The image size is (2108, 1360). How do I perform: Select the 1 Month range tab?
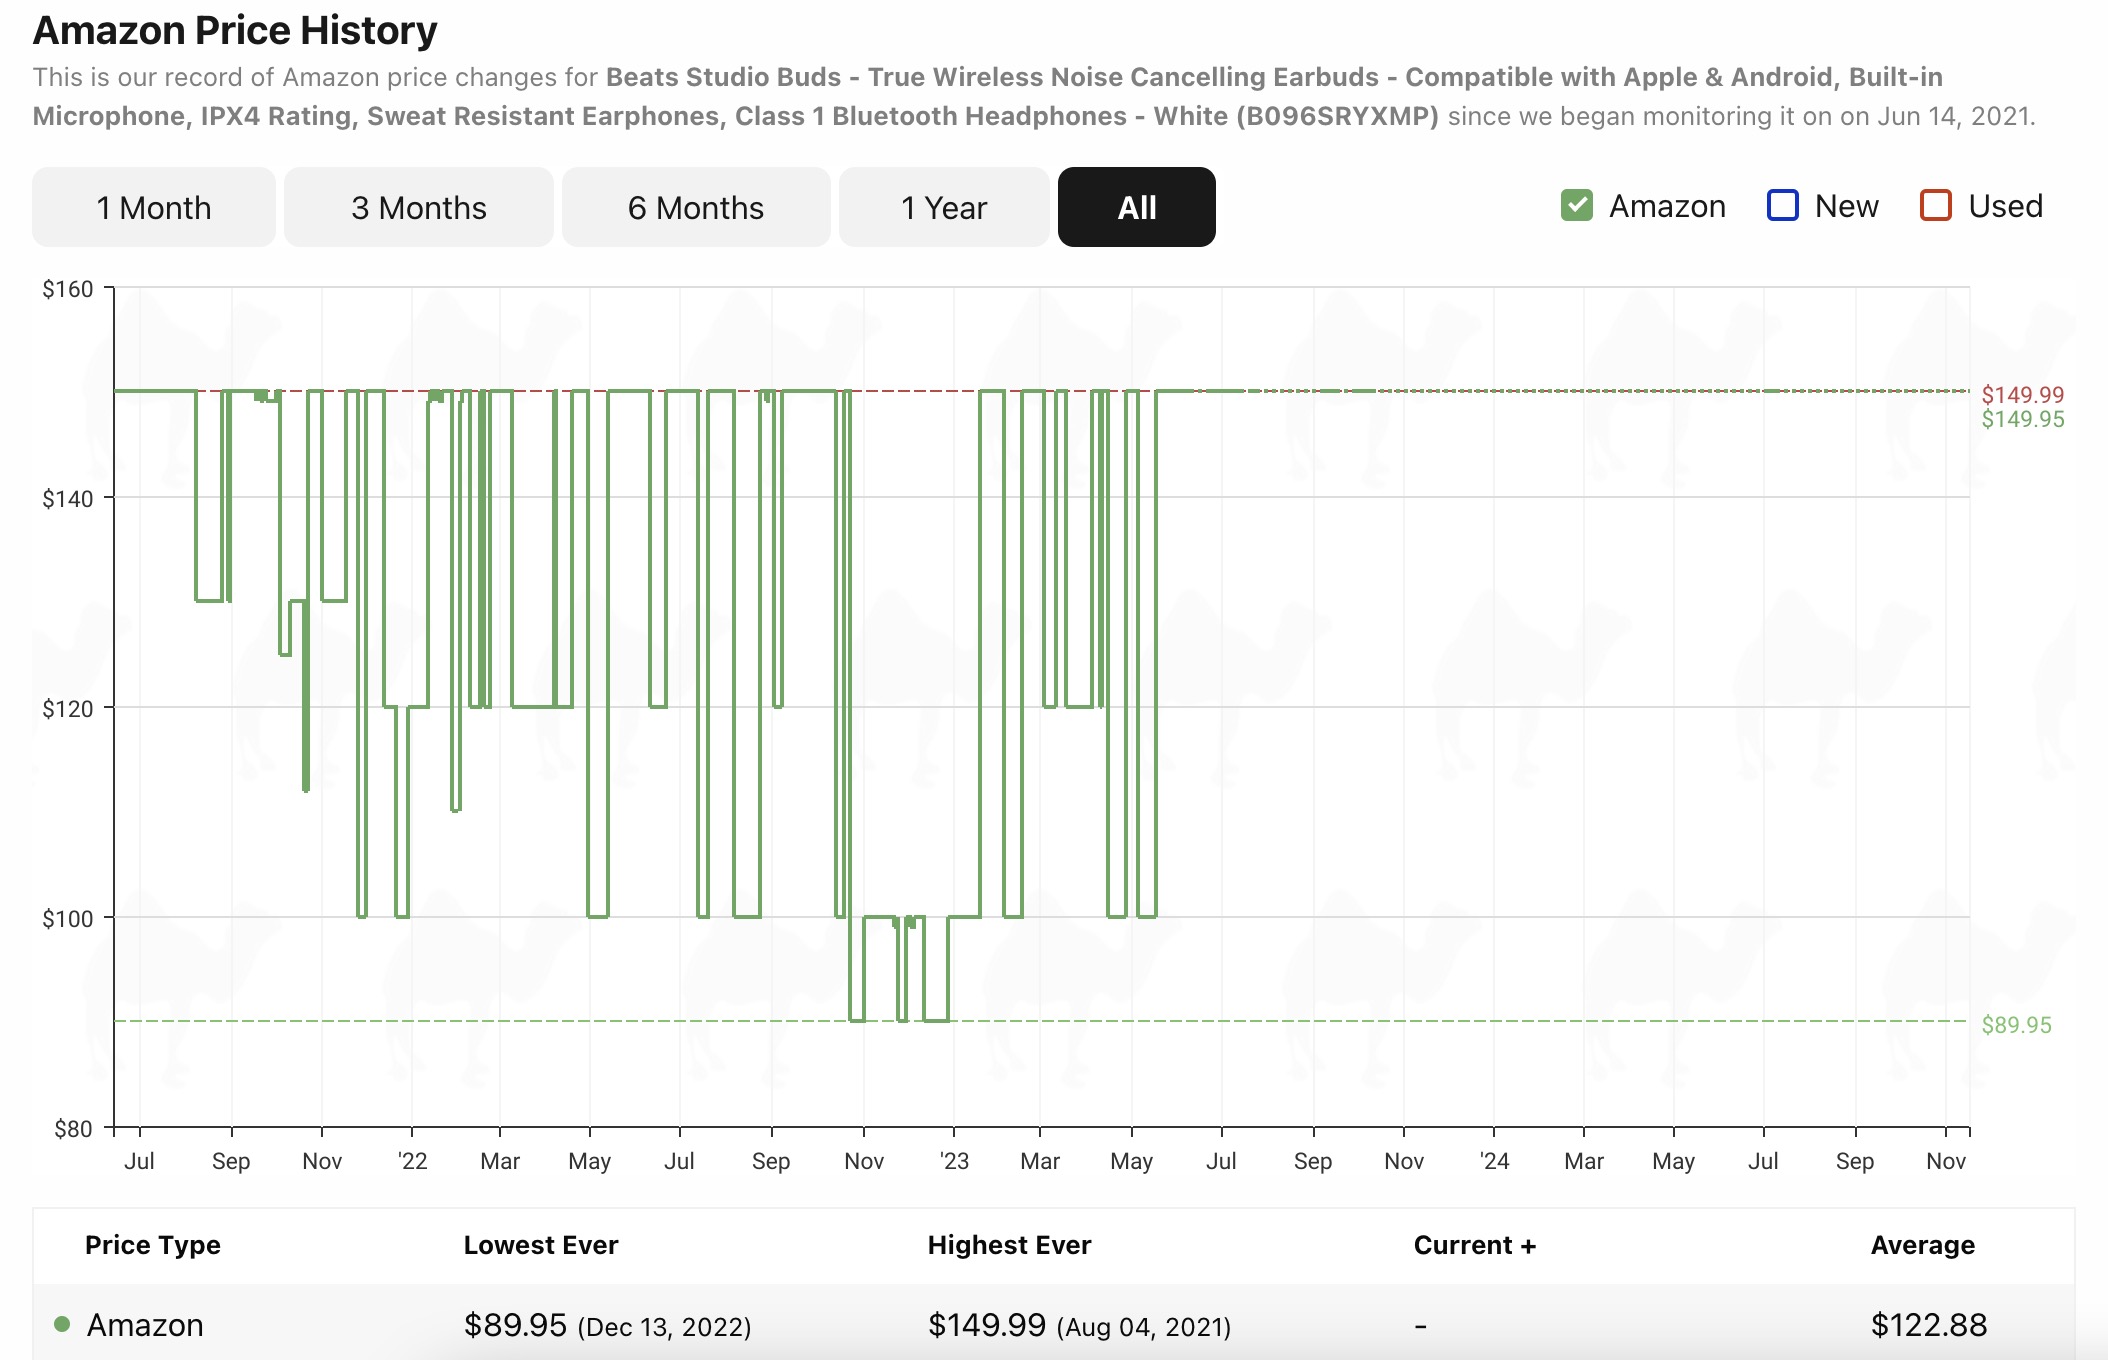coord(154,207)
